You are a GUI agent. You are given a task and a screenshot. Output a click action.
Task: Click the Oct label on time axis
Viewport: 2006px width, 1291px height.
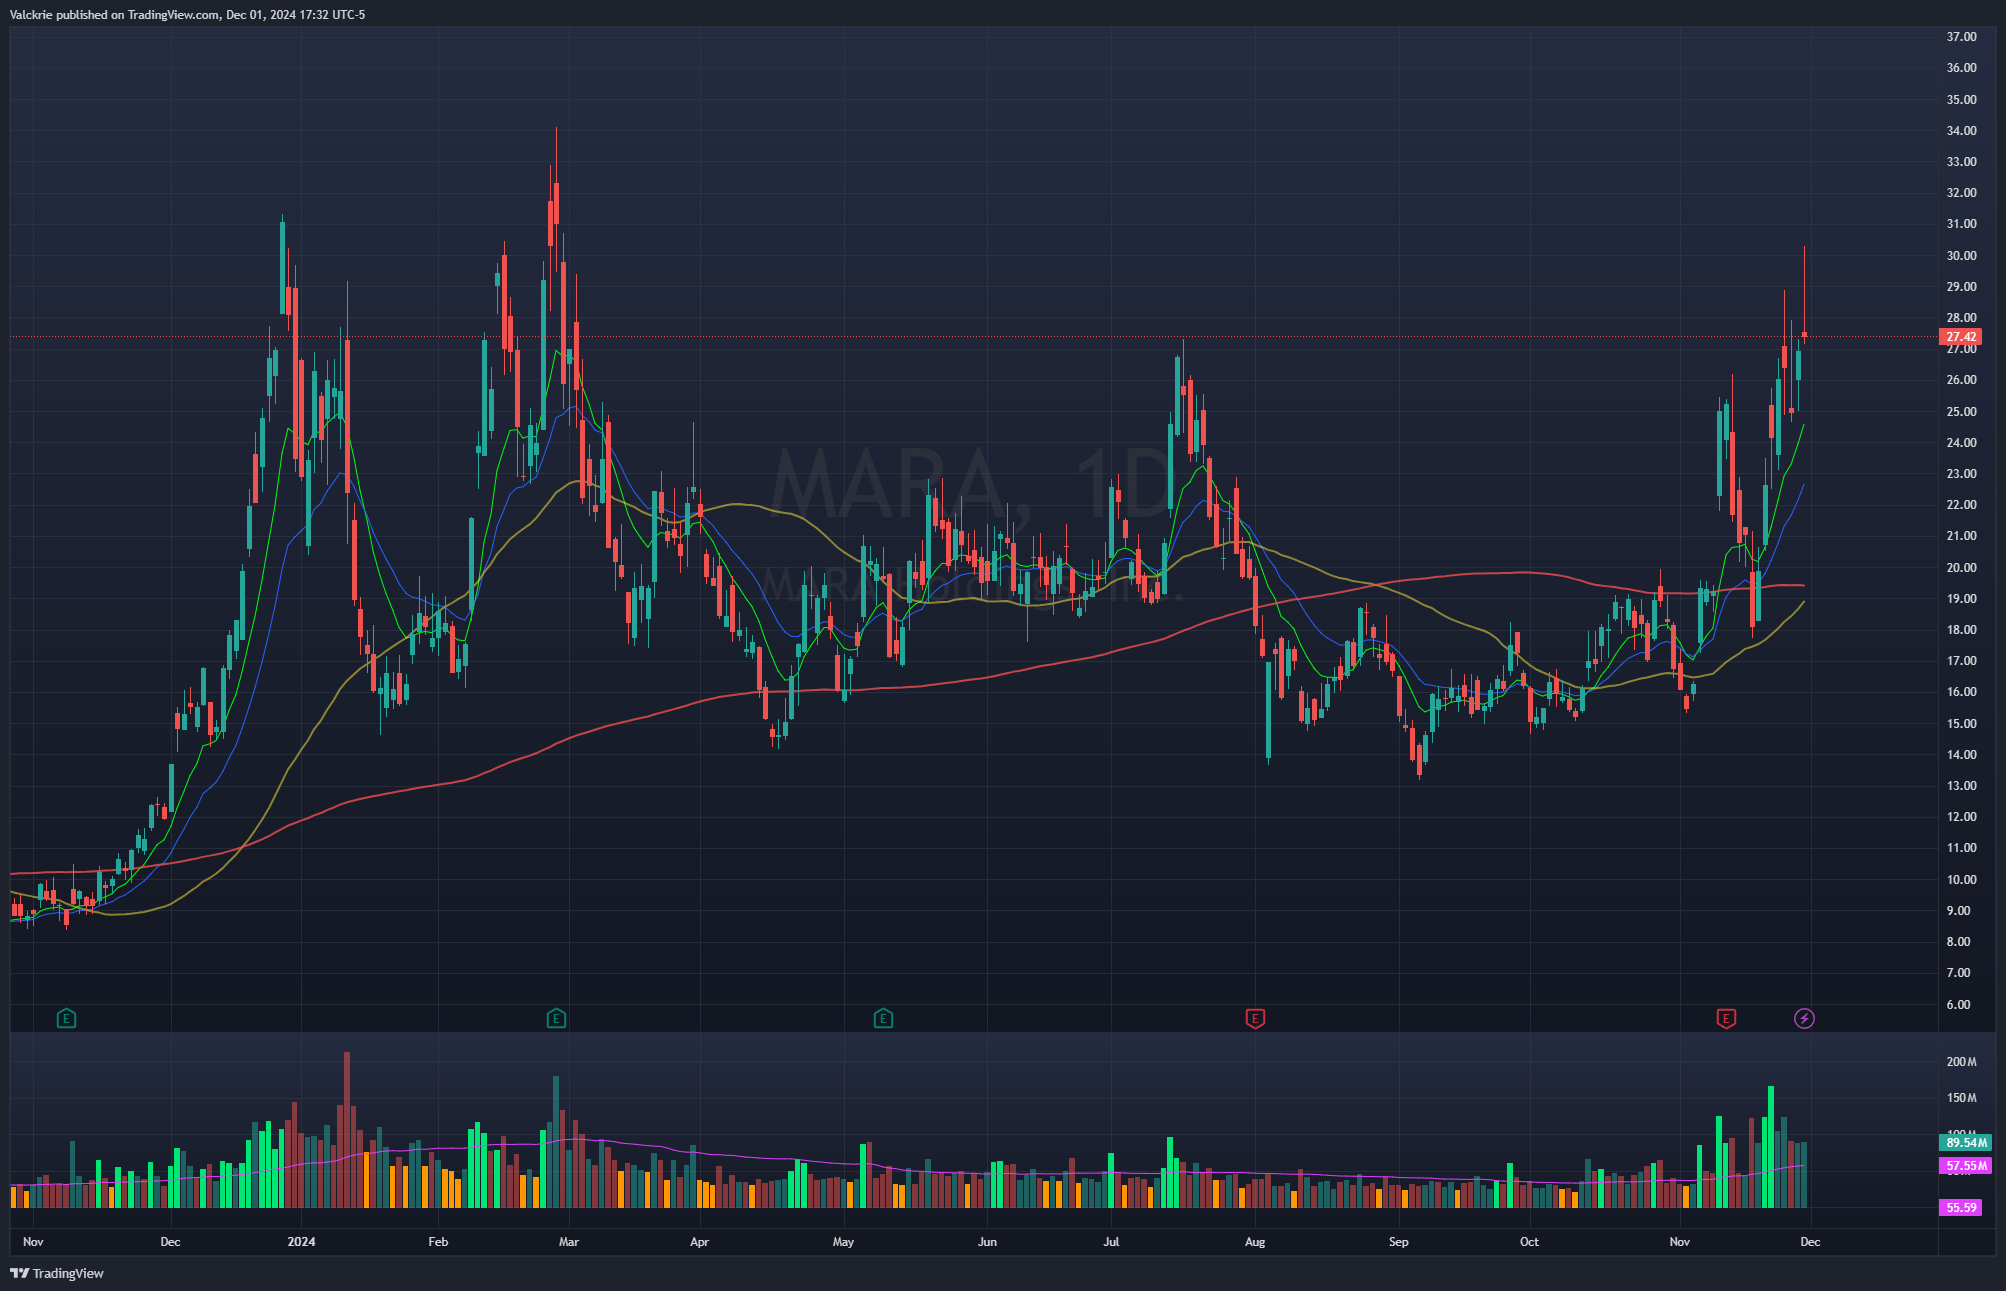click(1529, 1242)
